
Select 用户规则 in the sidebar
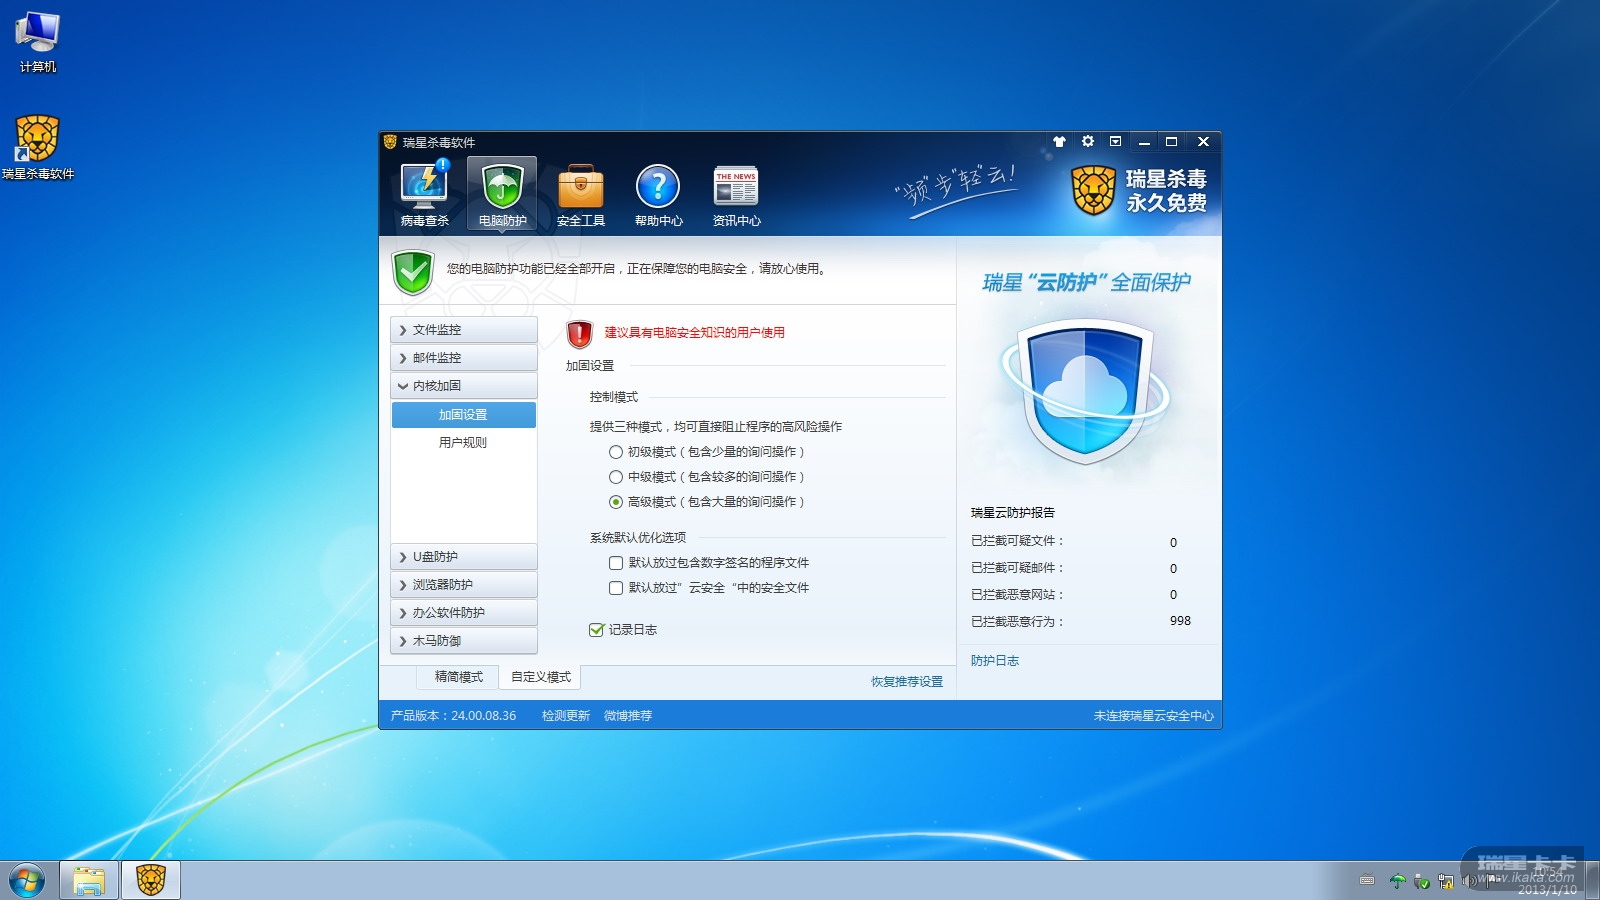[464, 443]
